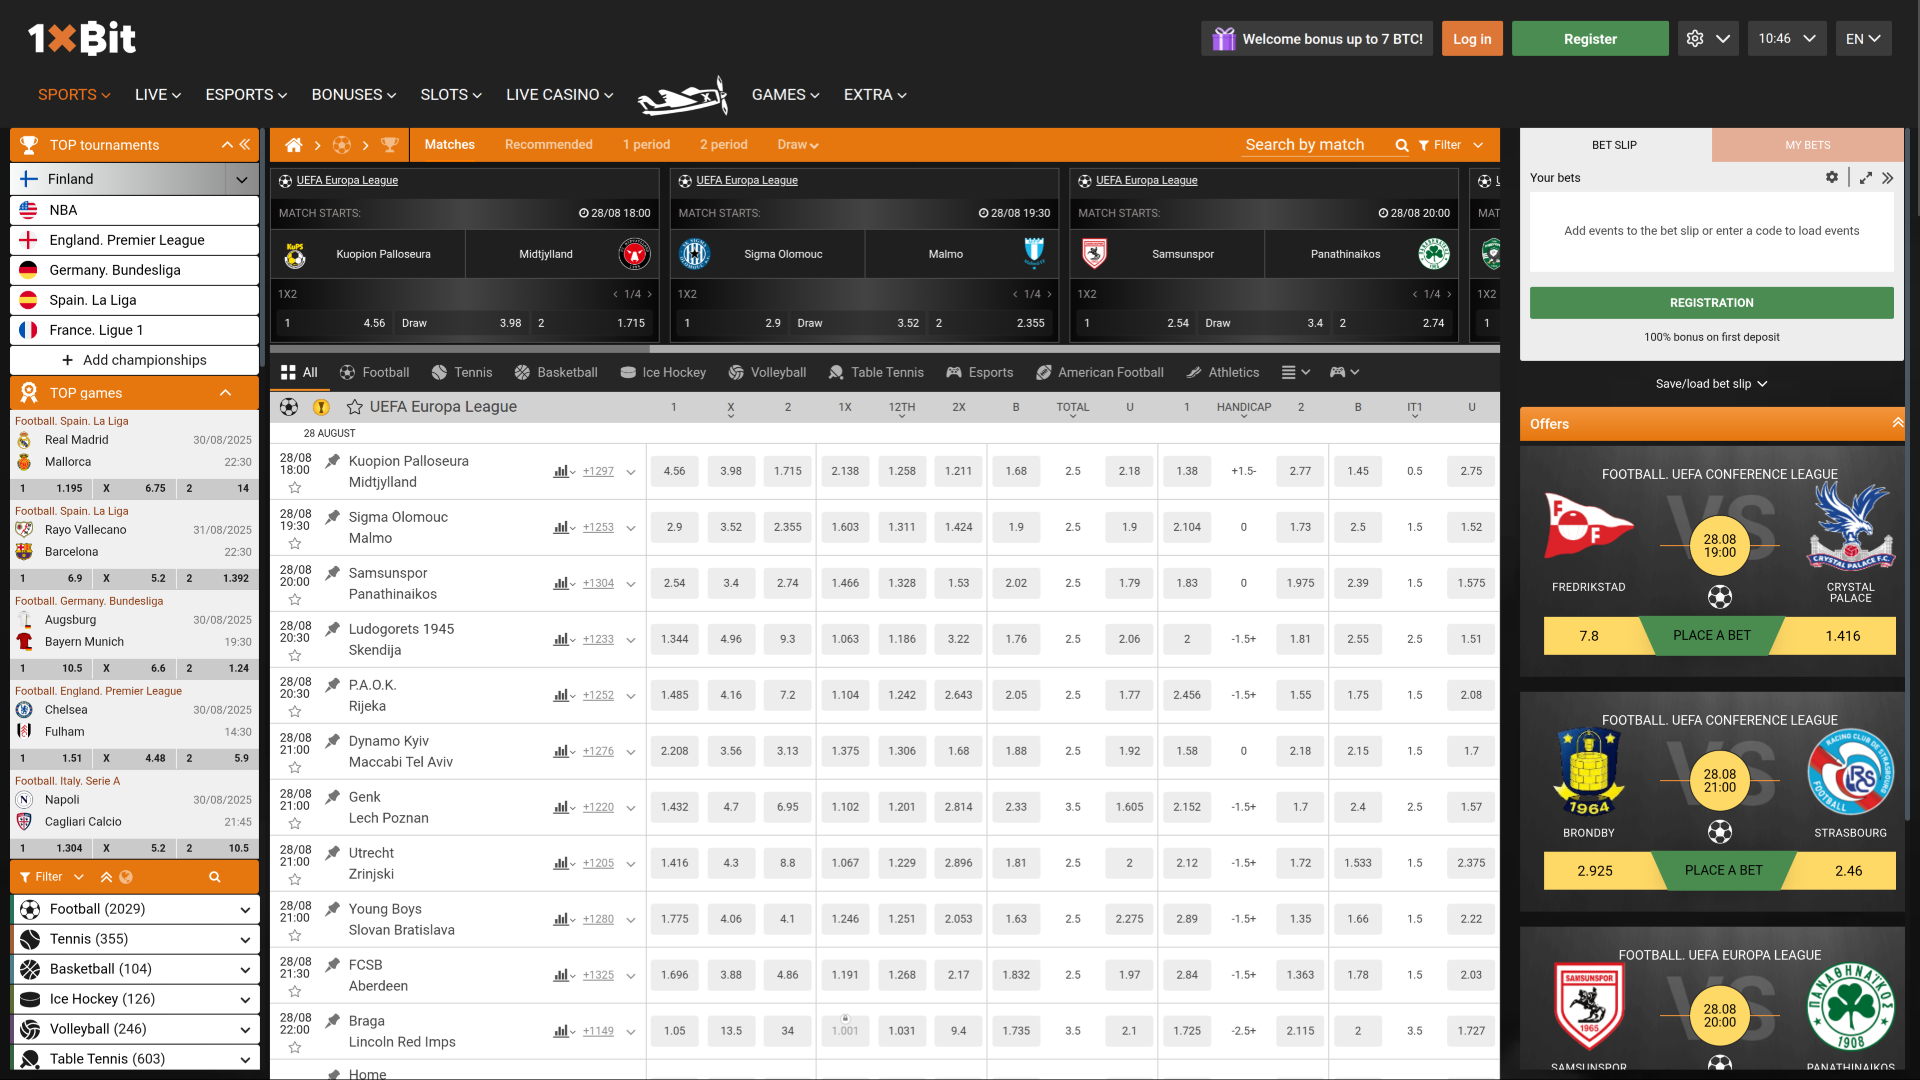1920x1080 pixels.
Task: Expand the Tennis (355) sidebar category
Action: point(243,939)
